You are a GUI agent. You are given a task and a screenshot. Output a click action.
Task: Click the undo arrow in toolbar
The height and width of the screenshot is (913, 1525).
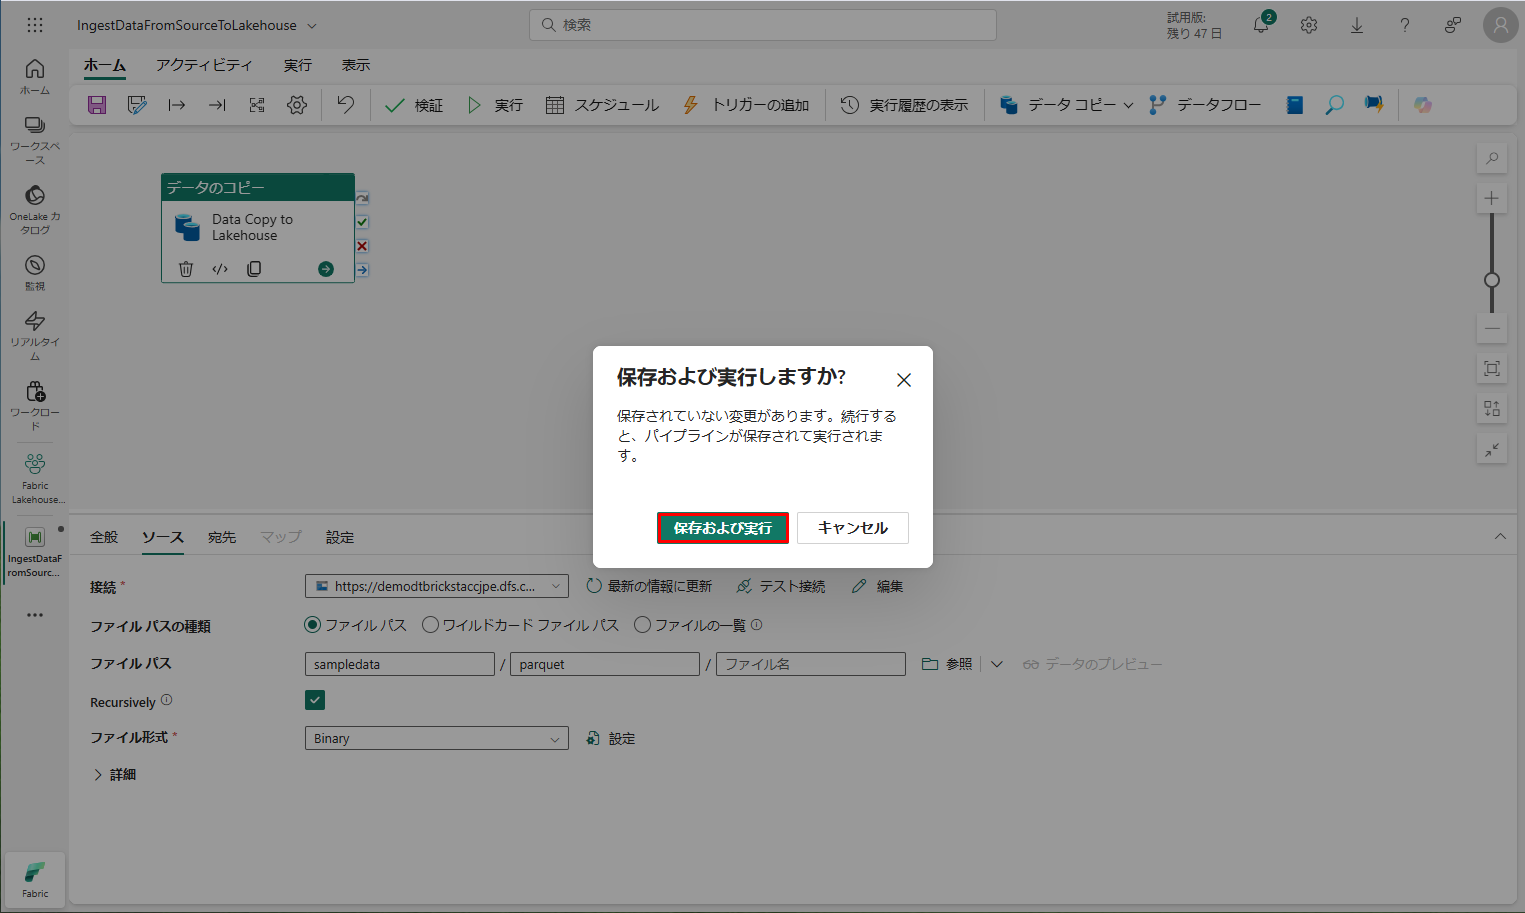point(345,105)
